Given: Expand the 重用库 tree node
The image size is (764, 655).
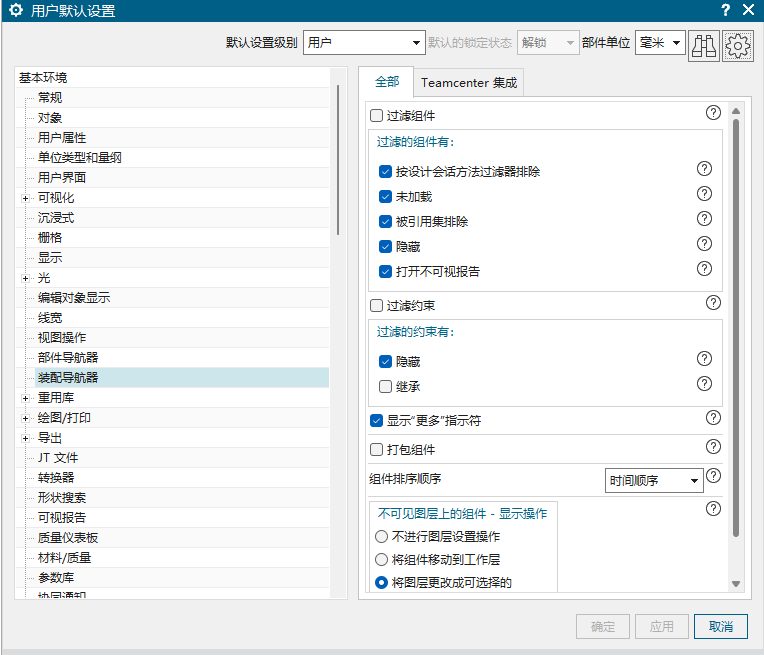Looking at the screenshot, I should click(25, 399).
